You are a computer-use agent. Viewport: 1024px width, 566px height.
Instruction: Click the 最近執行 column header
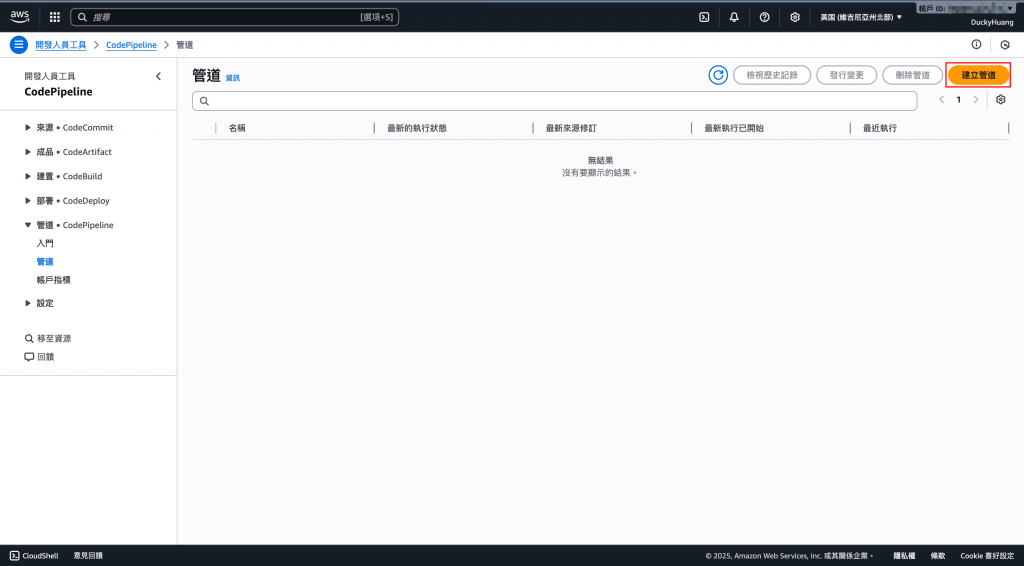click(880, 128)
